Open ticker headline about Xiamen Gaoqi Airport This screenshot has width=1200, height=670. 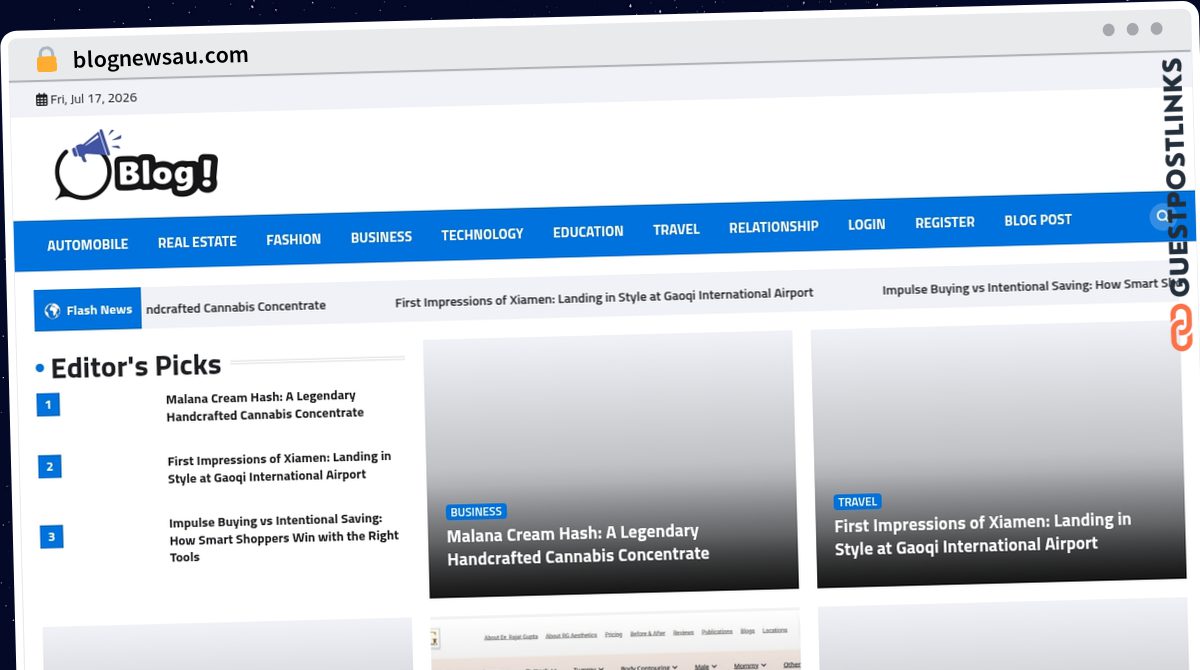(x=604, y=297)
